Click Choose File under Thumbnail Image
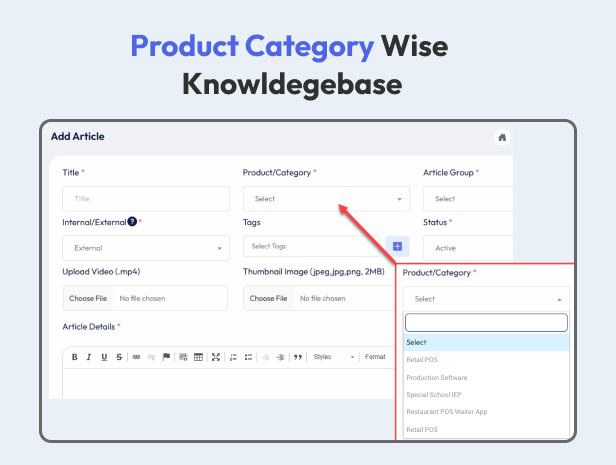 (268, 298)
